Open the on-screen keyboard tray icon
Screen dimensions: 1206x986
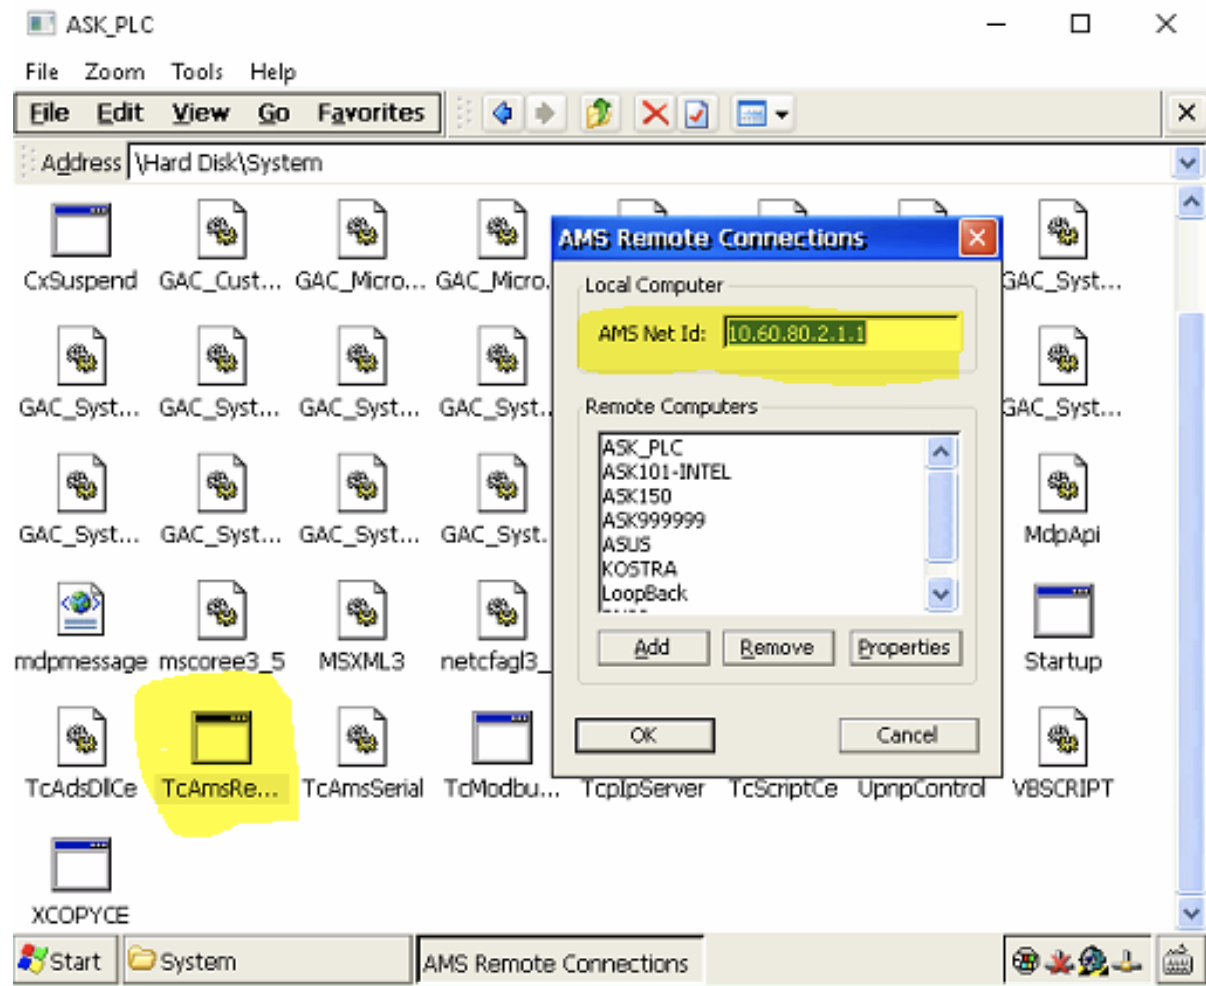(1177, 961)
